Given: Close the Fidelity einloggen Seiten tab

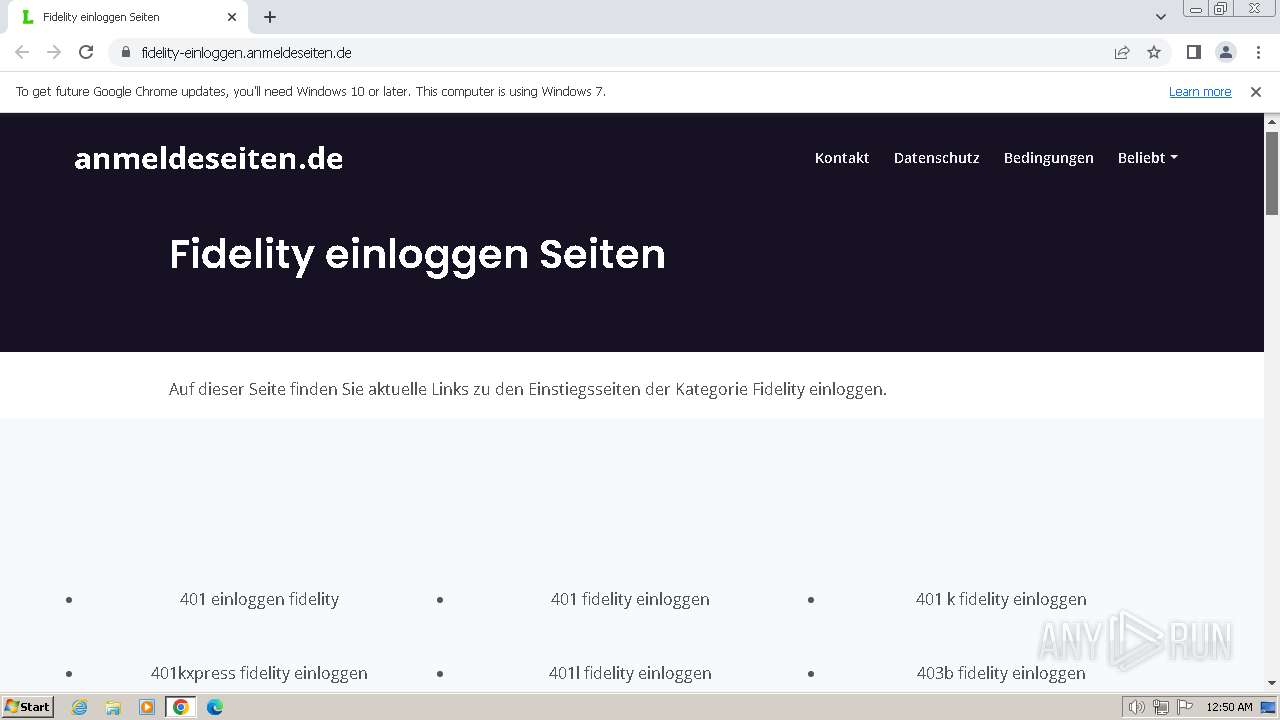Looking at the screenshot, I should [x=232, y=17].
